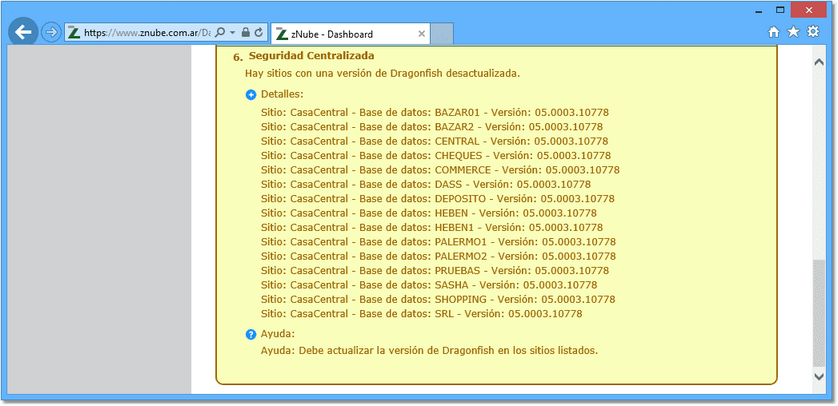Select the COMMERCE database row
This screenshot has height=406, width=838.
440,170
